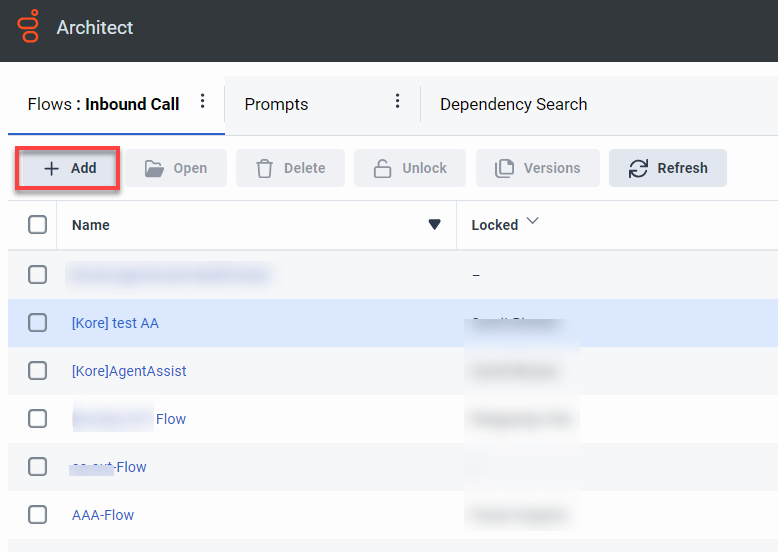778x552 pixels.
Task: Click the plus Add flow button
Action: pos(70,168)
